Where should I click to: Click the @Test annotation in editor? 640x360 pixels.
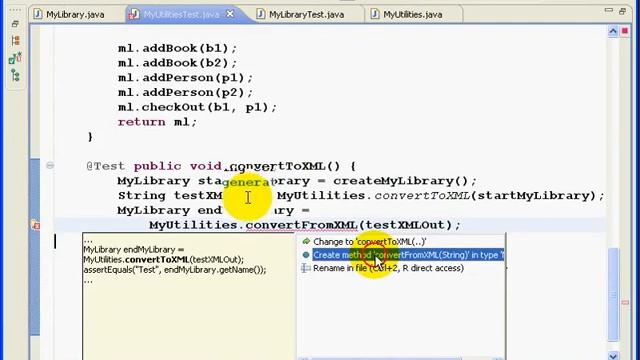[x=105, y=166]
